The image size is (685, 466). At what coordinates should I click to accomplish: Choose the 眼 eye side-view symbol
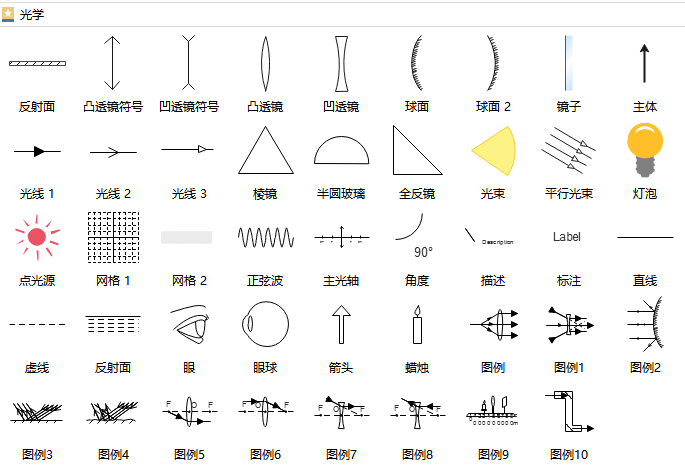tap(190, 324)
